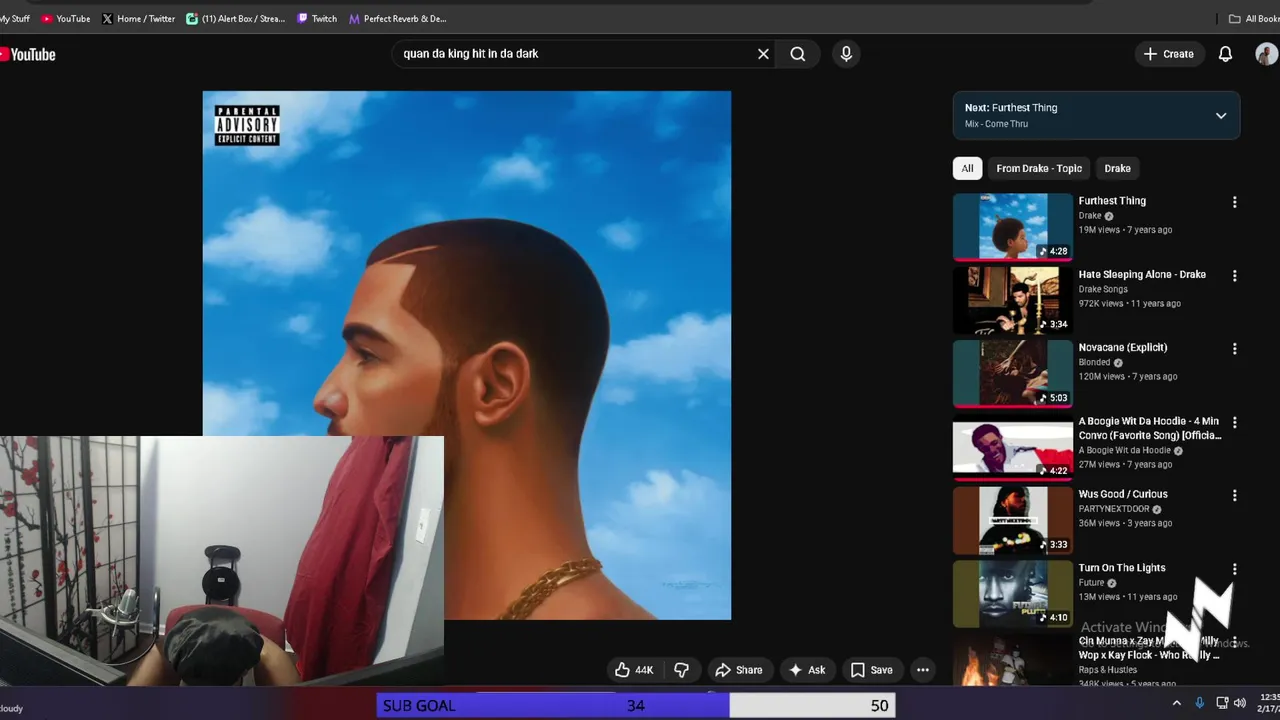Viewport: 1280px width, 720px height.
Task: Open the All Bookmarks folder
Action: click(1254, 18)
